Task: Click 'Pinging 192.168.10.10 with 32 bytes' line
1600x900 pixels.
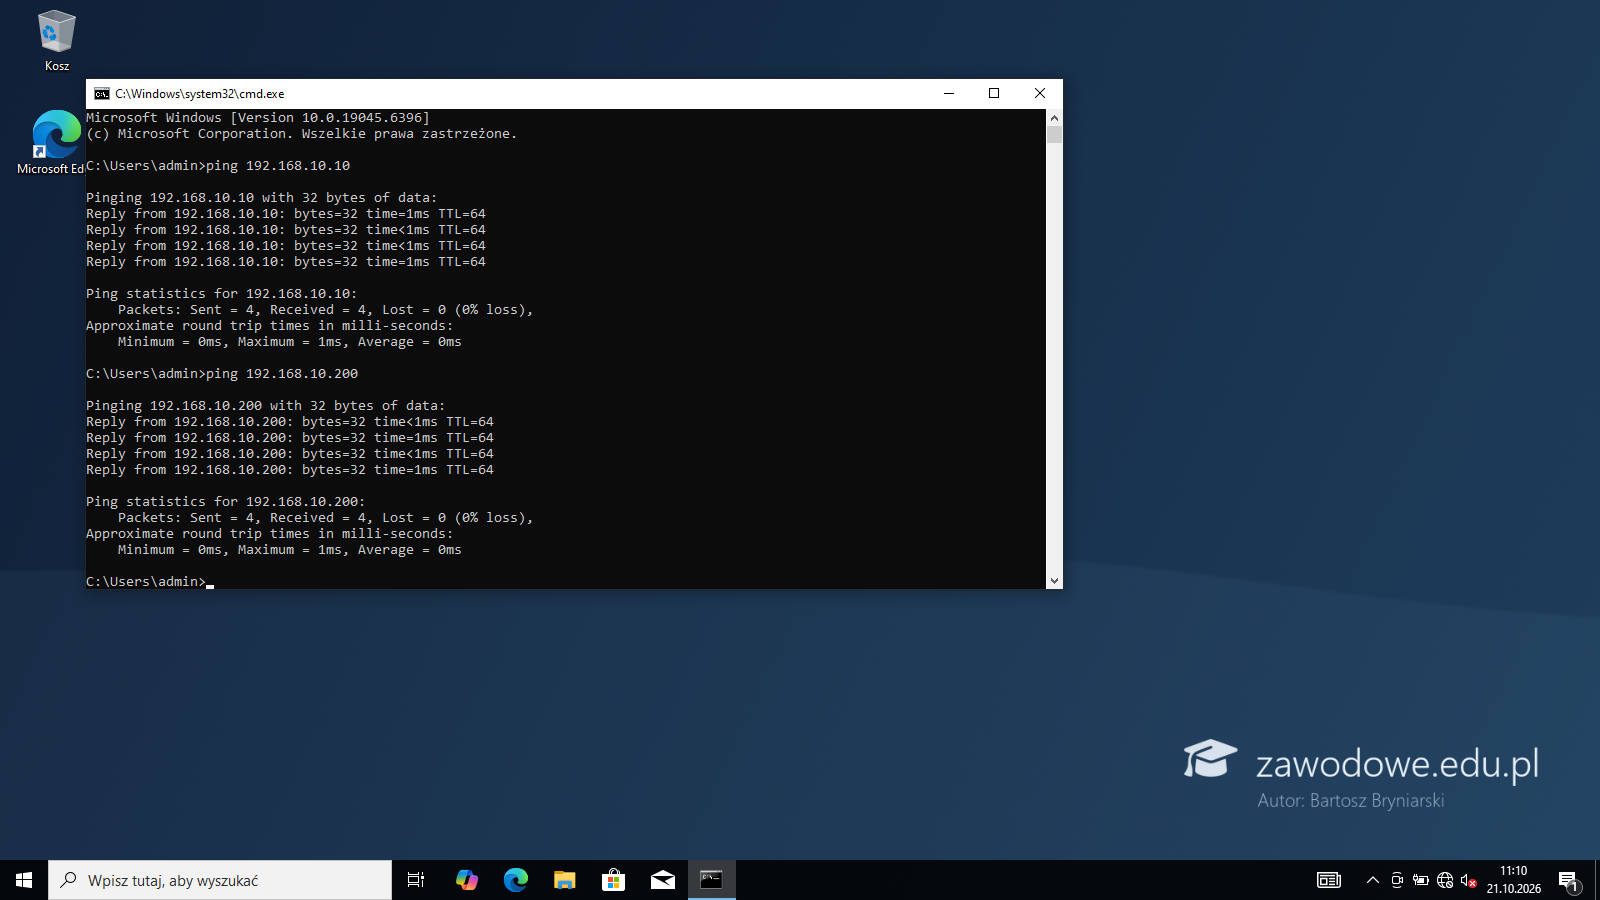Action: pos(262,198)
